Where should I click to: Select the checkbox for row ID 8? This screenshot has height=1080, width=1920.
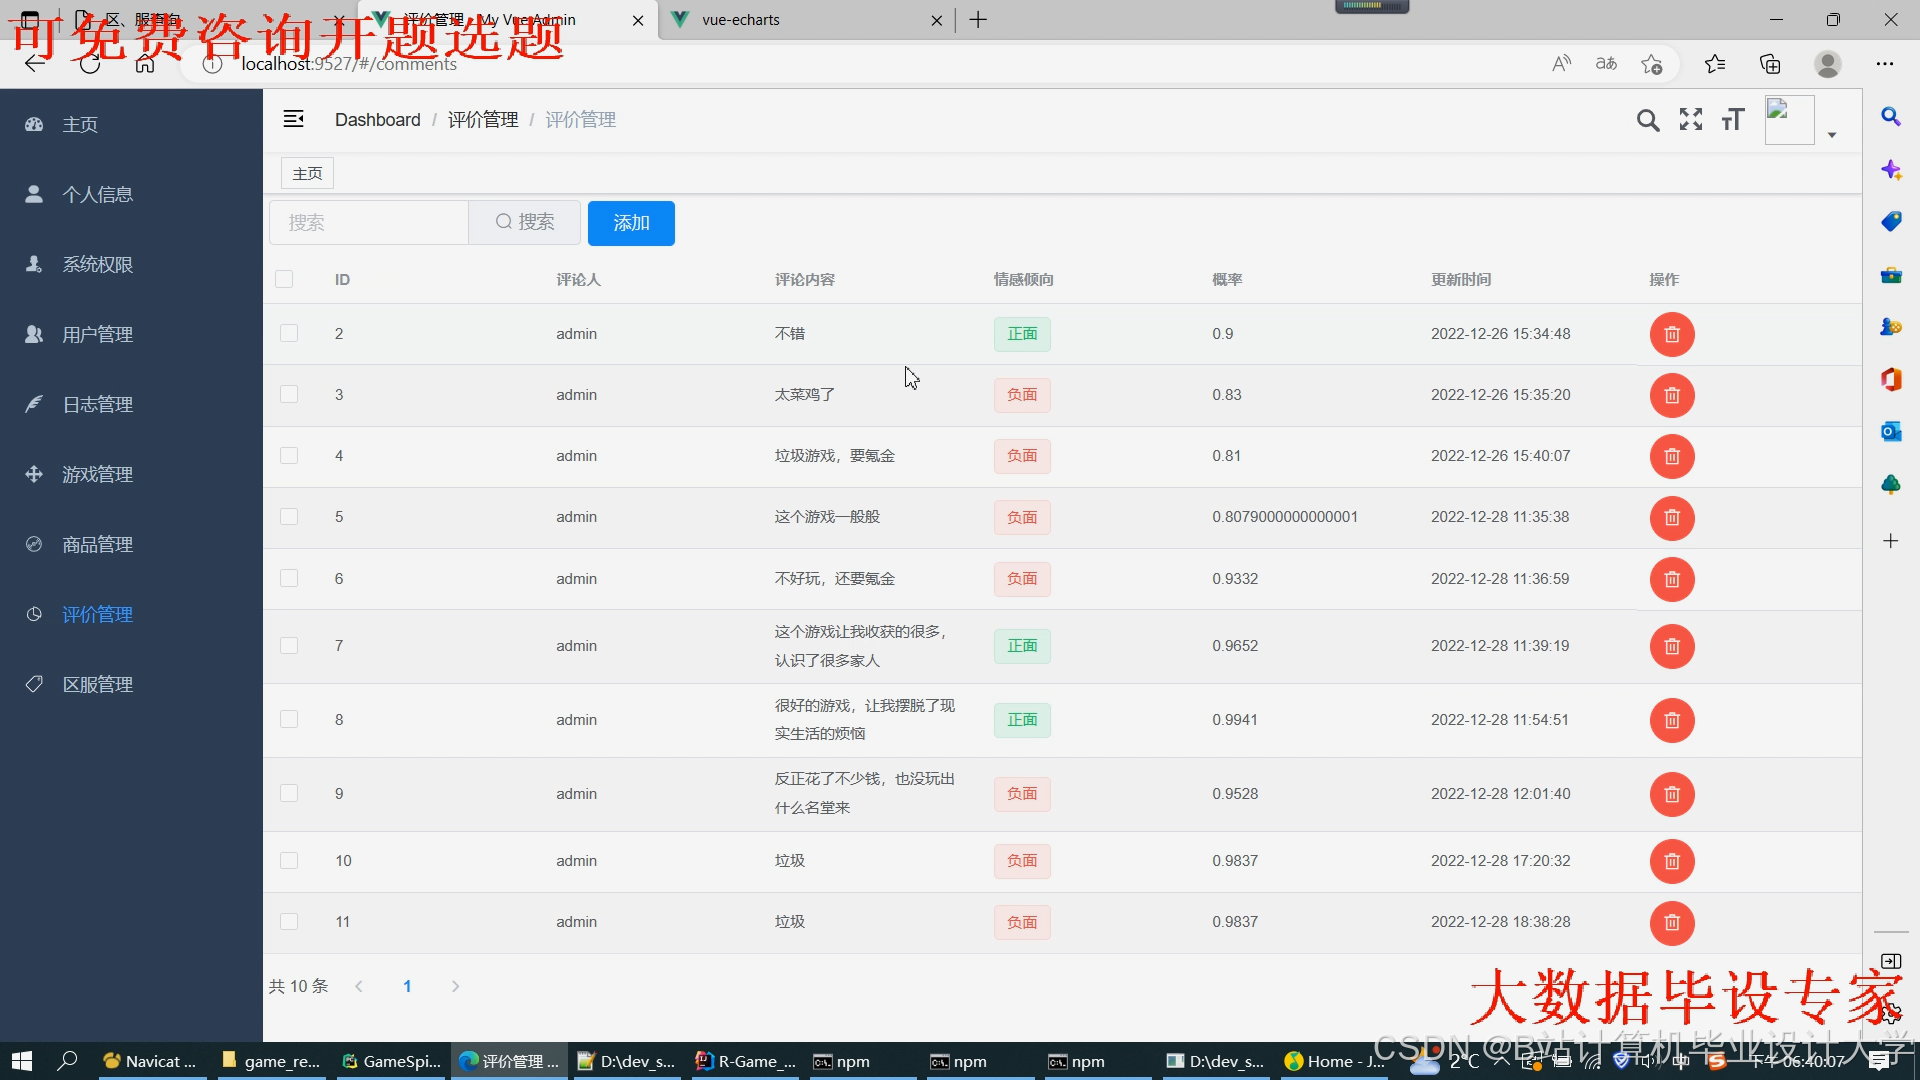coord(289,719)
